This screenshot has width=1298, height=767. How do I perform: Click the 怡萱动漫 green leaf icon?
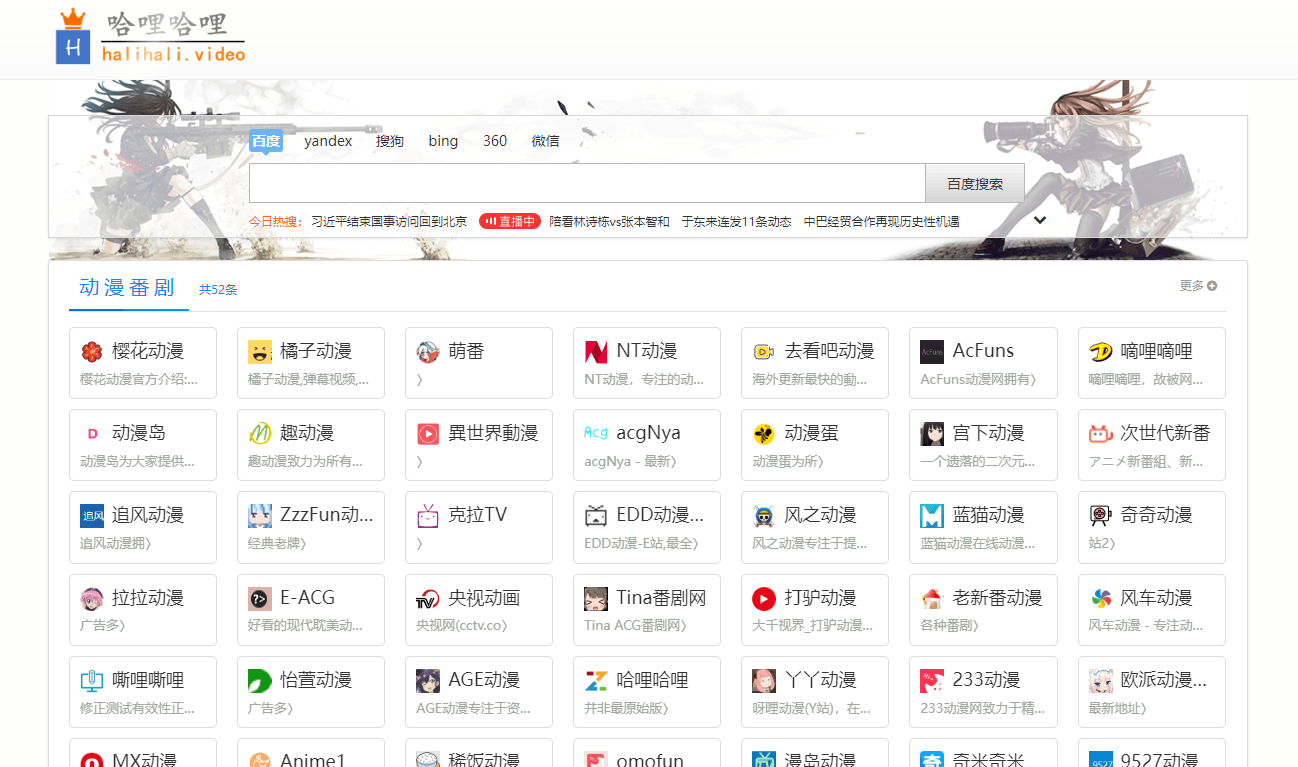click(260, 681)
